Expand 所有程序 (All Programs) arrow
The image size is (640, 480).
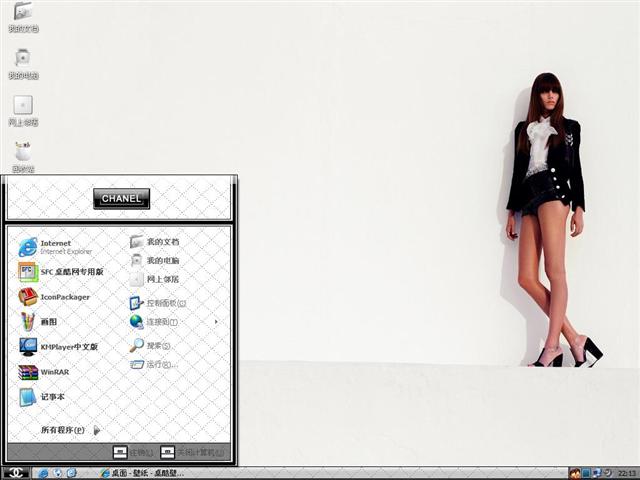point(97,430)
